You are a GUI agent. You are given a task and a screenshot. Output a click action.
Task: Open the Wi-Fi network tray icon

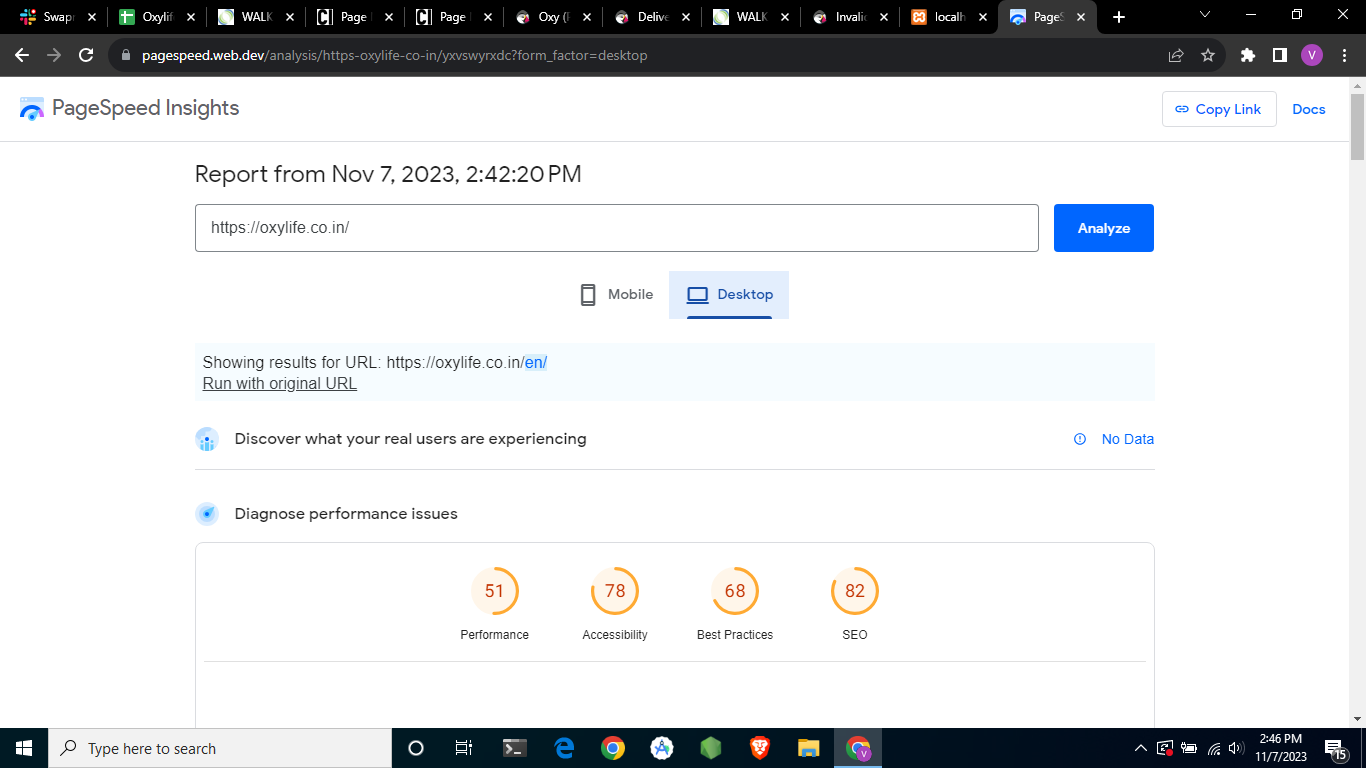[x=1213, y=748]
